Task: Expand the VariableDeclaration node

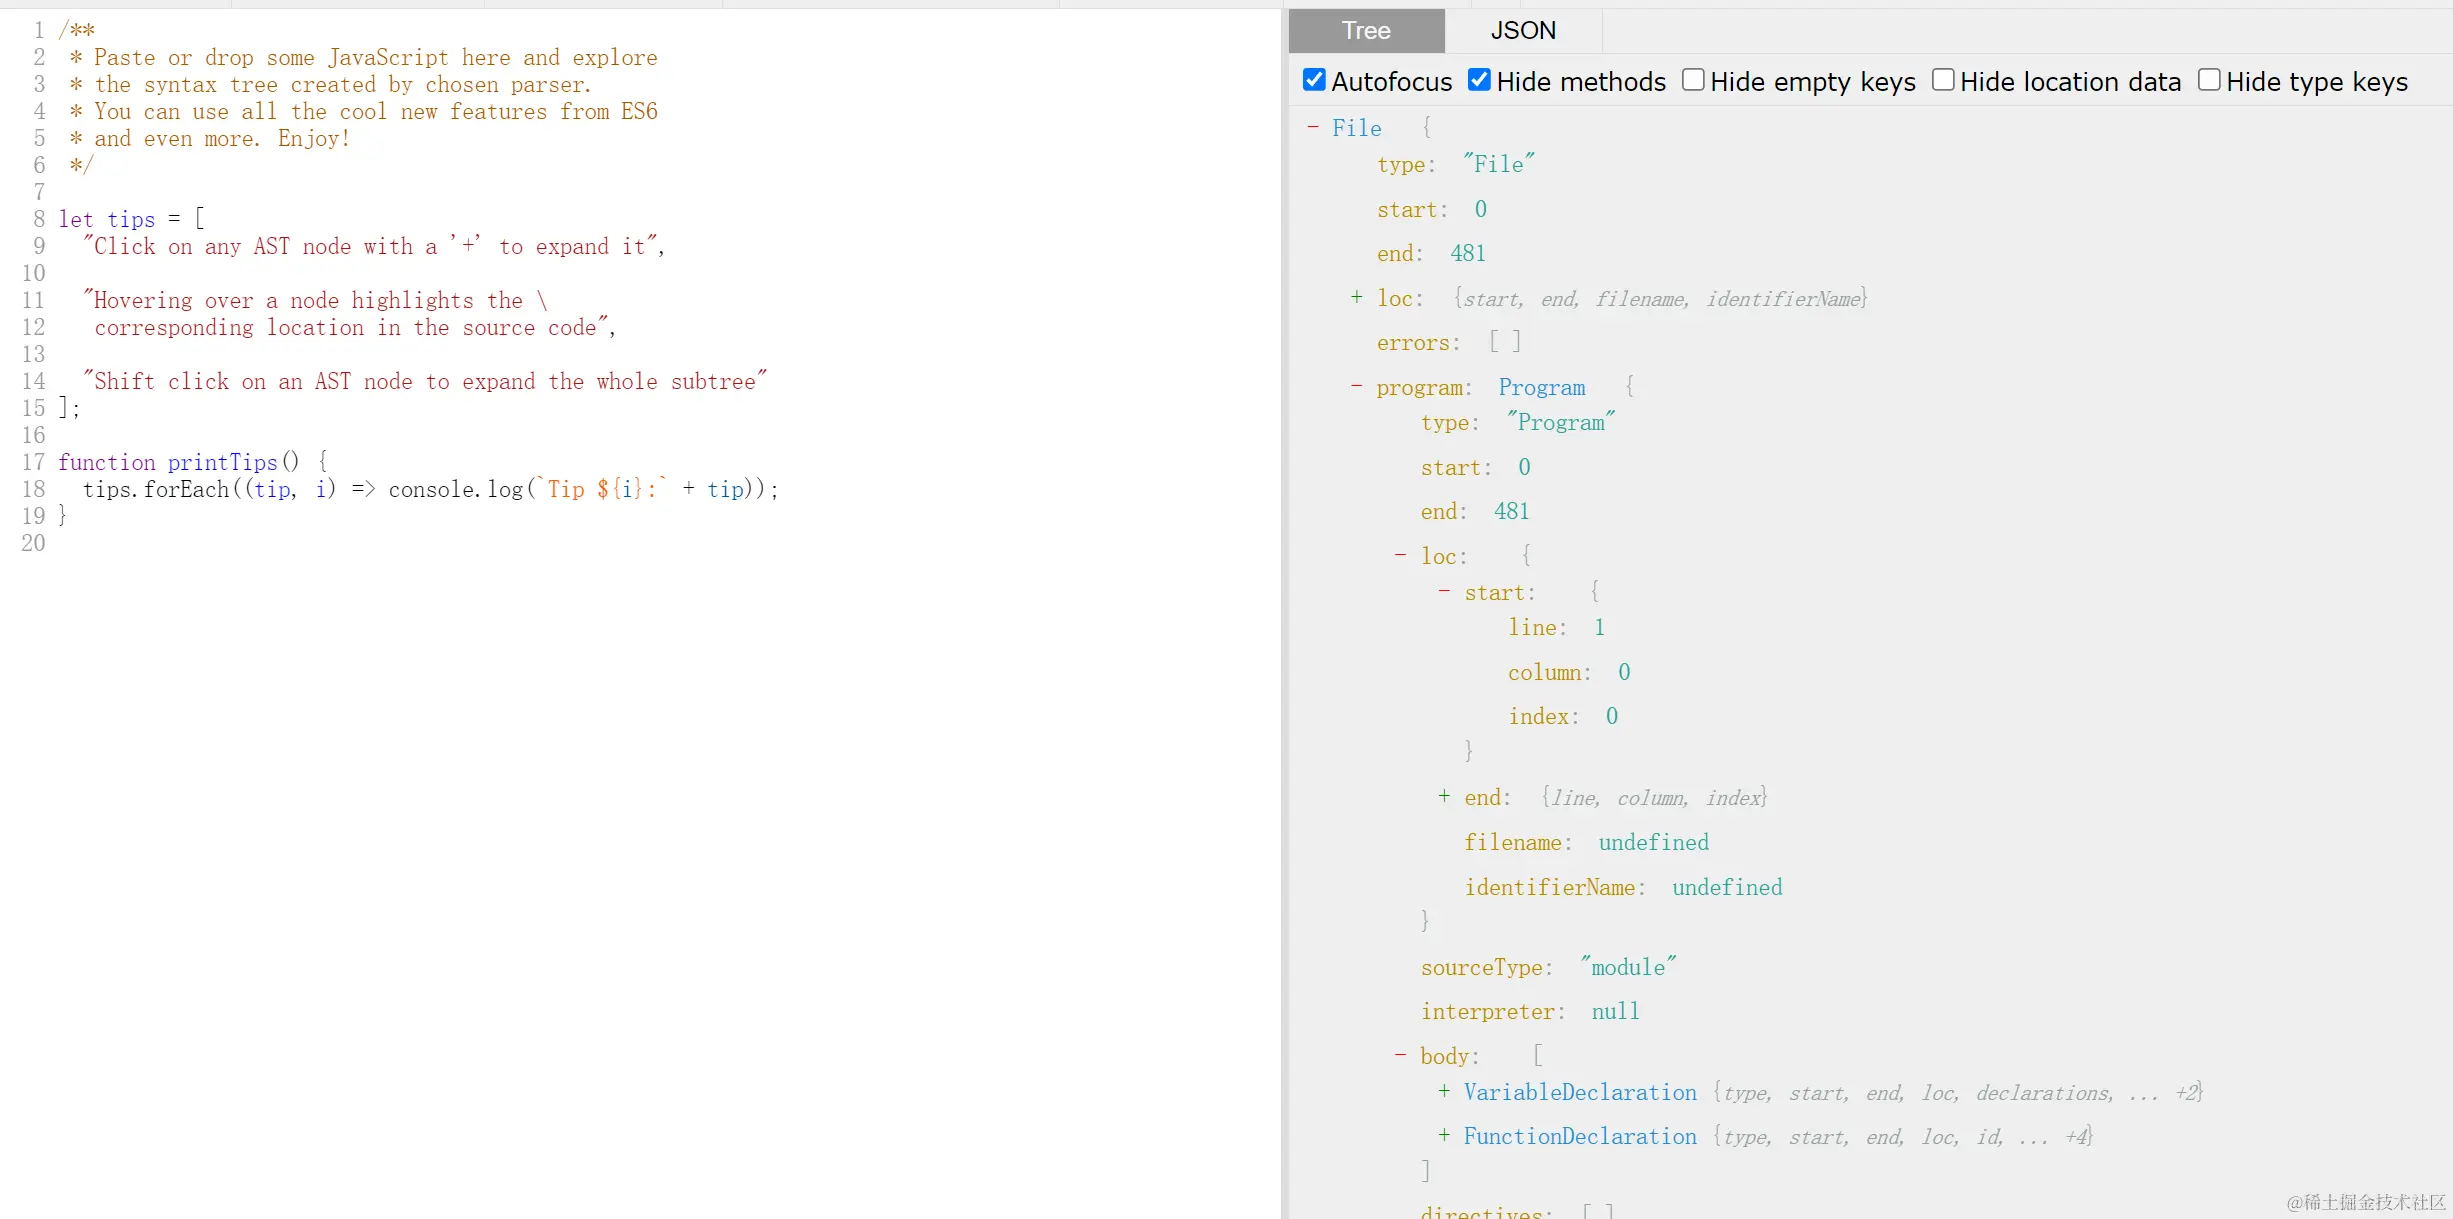Action: (x=1444, y=1091)
